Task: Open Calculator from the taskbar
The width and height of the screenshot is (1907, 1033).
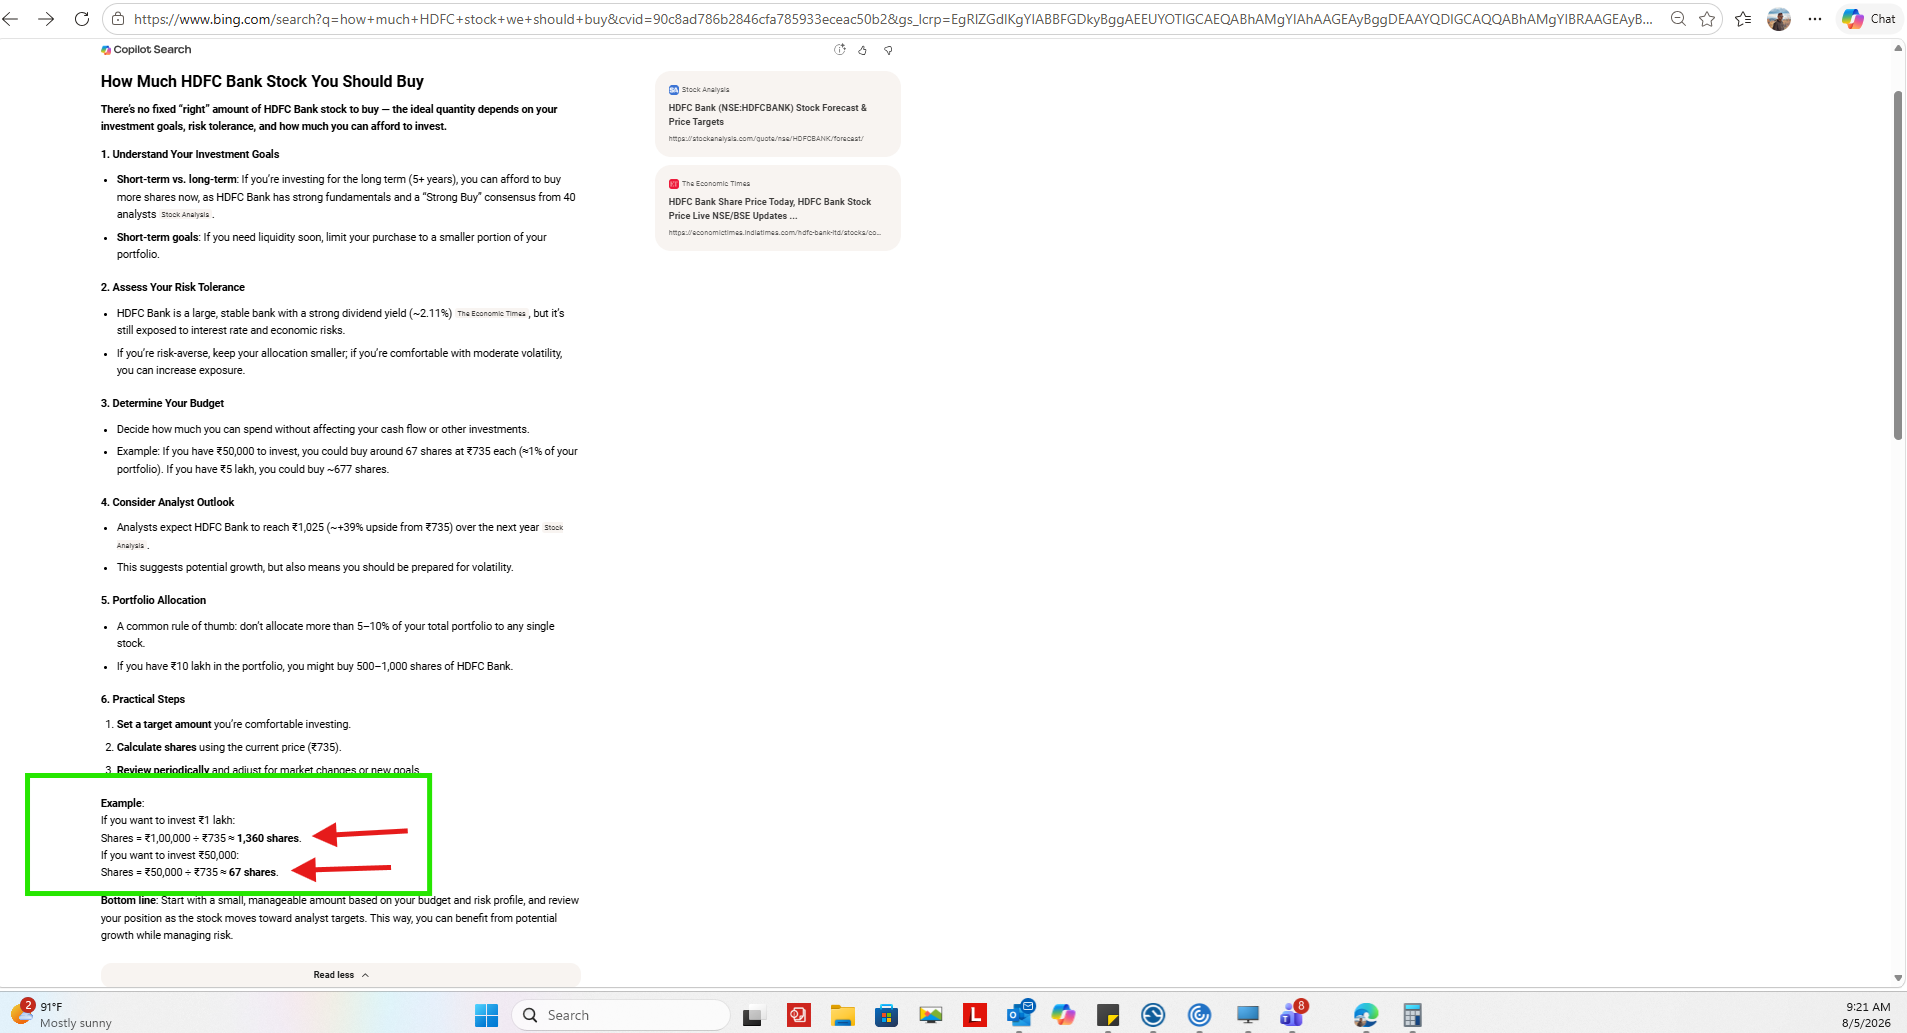Action: [1412, 1015]
